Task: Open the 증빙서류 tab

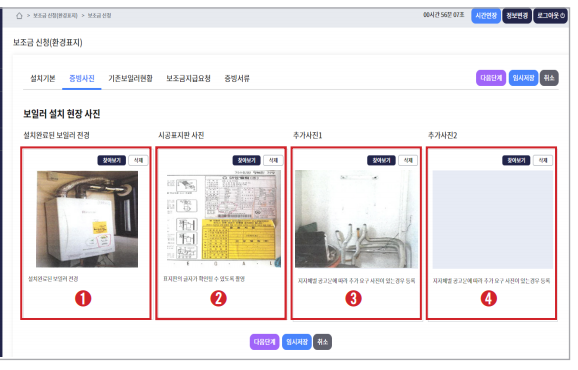Action: (237, 78)
